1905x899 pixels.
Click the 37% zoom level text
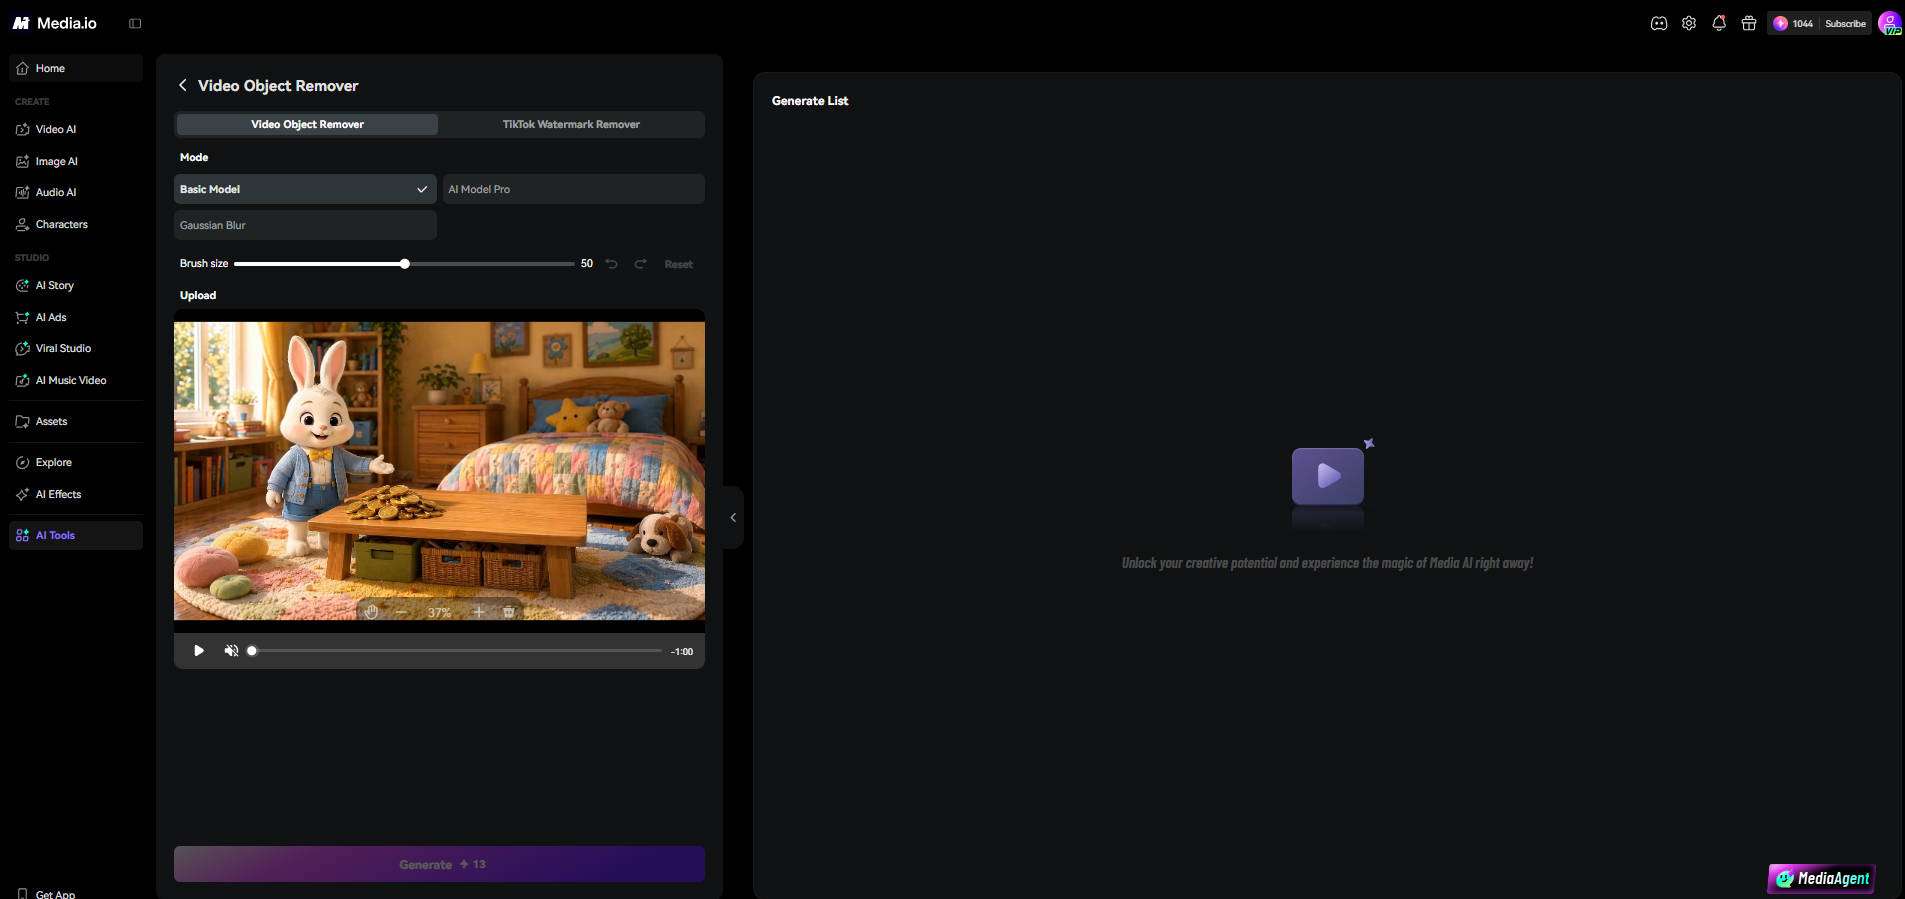coord(439,612)
